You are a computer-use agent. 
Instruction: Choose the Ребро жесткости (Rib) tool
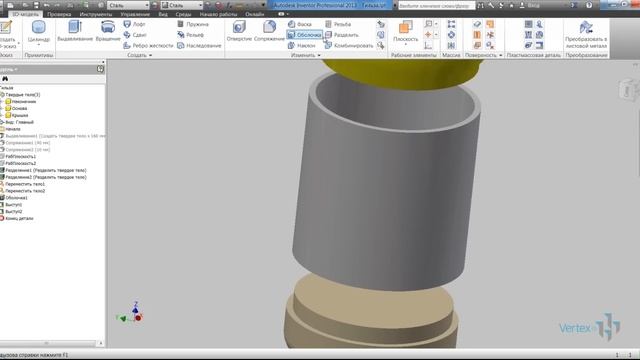point(148,45)
